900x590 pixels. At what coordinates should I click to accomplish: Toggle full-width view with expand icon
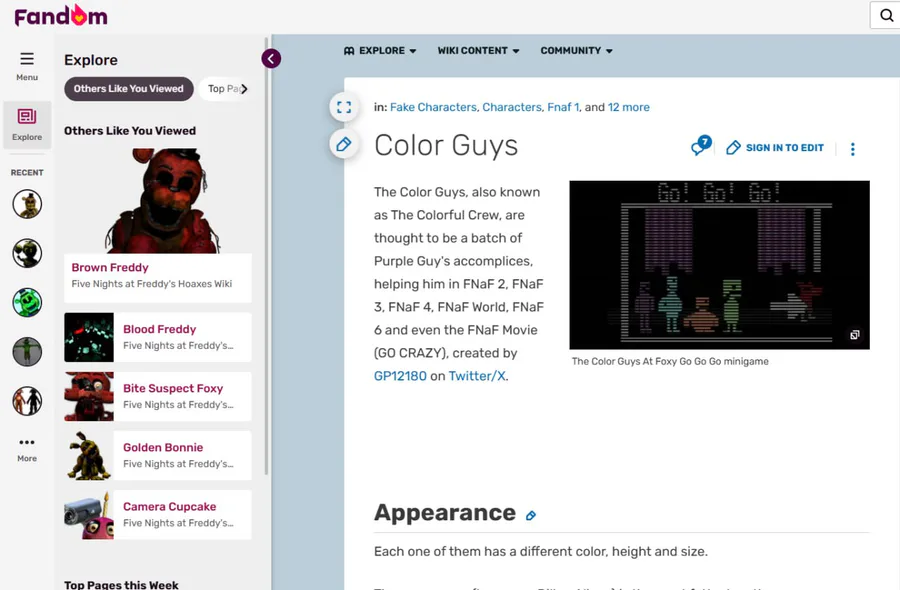[344, 107]
